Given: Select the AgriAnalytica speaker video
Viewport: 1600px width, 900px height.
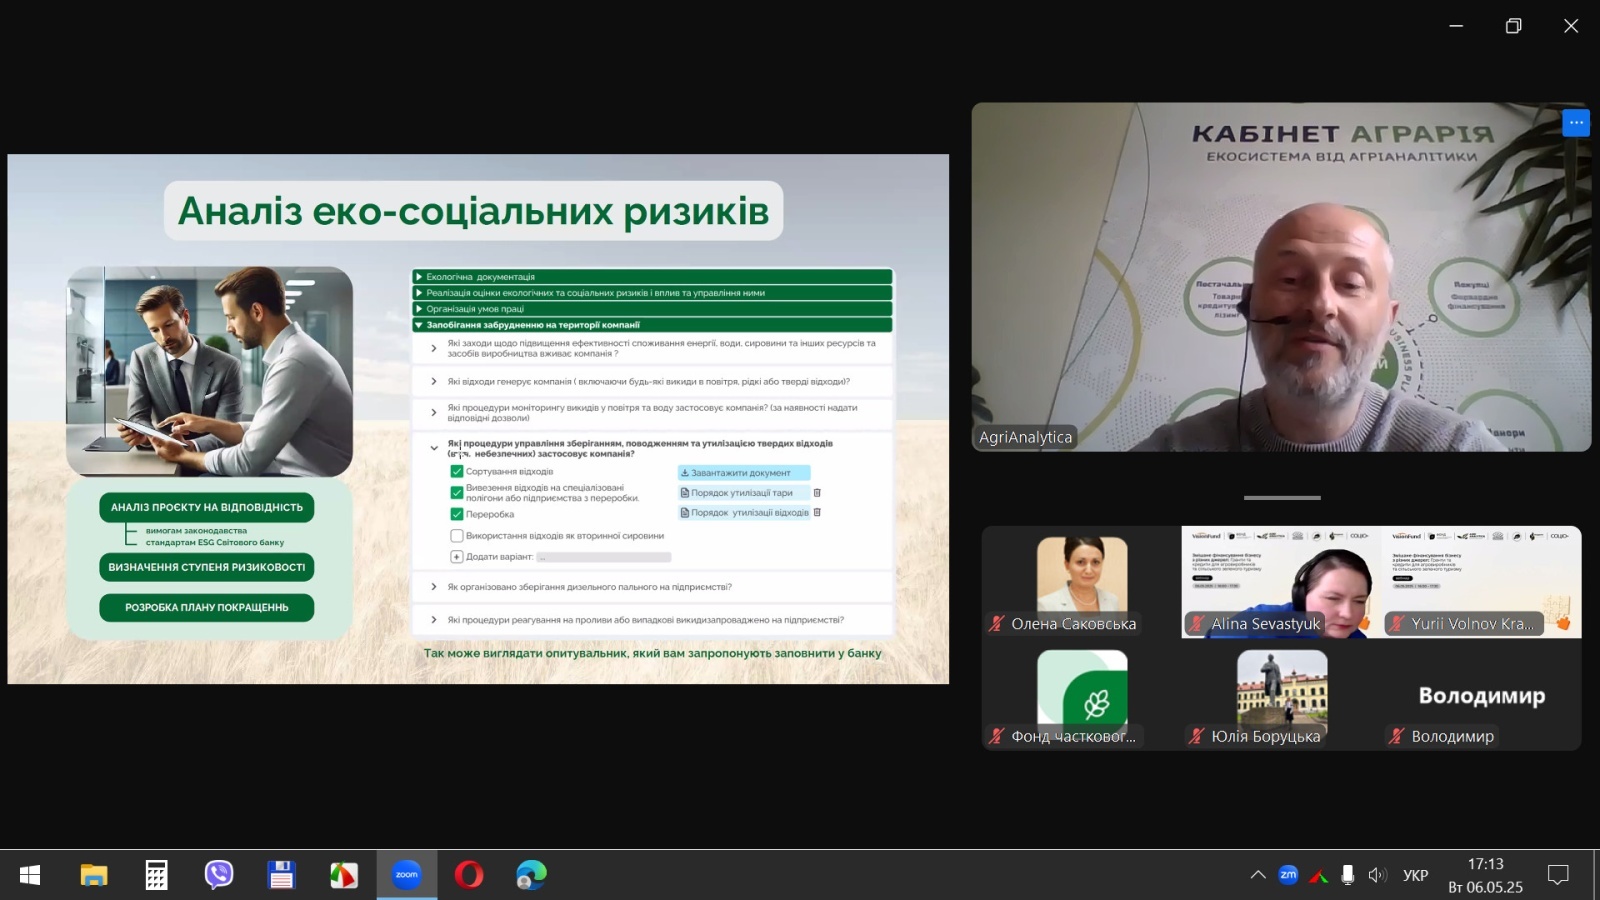Looking at the screenshot, I should pyautogui.click(x=1281, y=277).
